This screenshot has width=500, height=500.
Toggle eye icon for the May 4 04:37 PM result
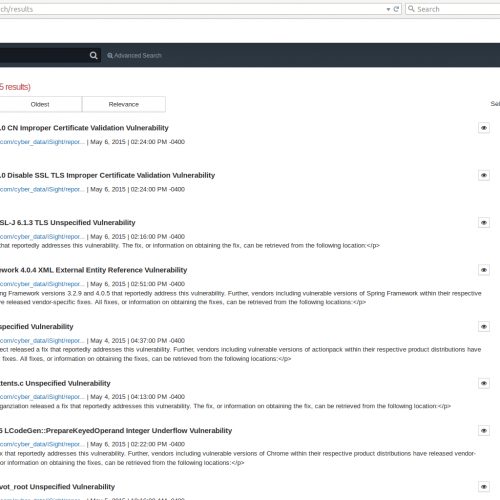[x=484, y=327]
